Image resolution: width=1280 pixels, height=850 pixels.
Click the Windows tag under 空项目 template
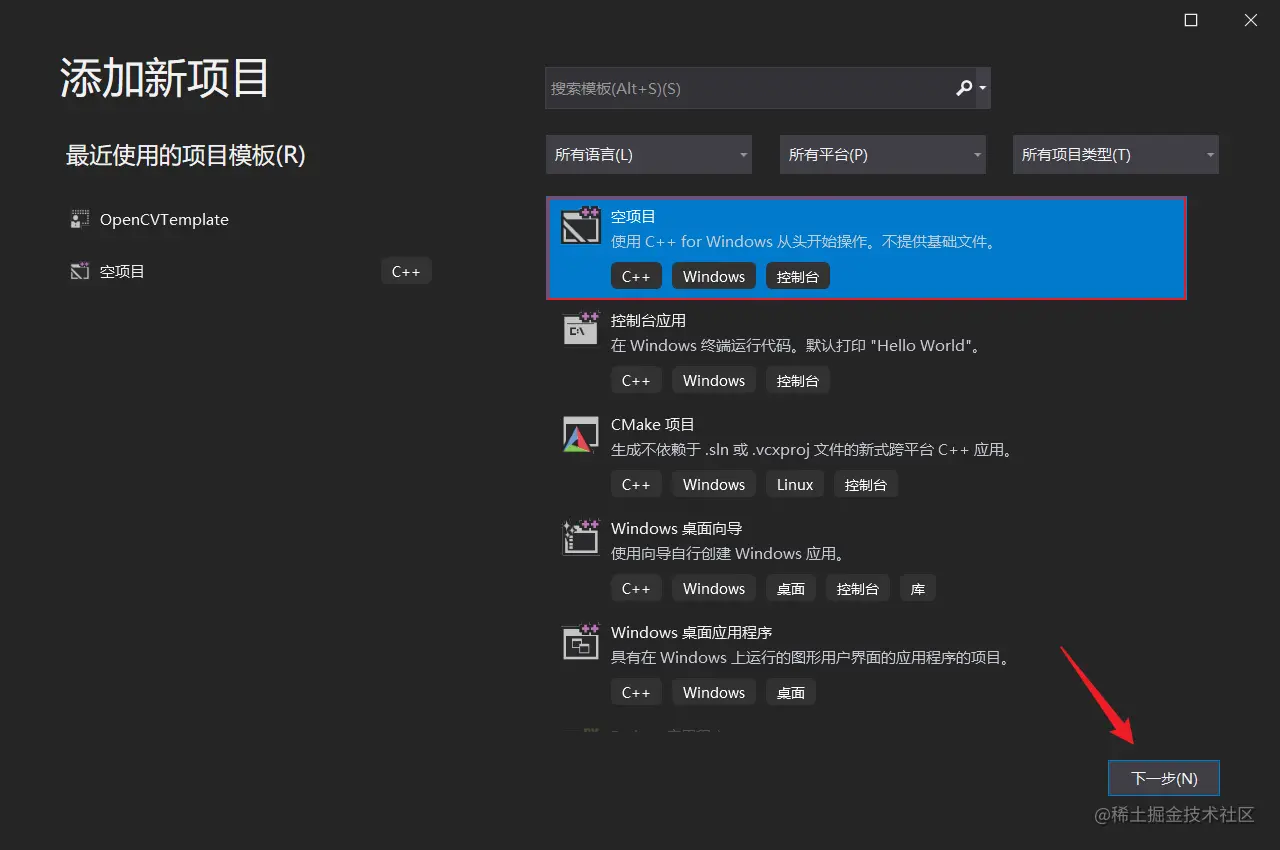(x=714, y=276)
